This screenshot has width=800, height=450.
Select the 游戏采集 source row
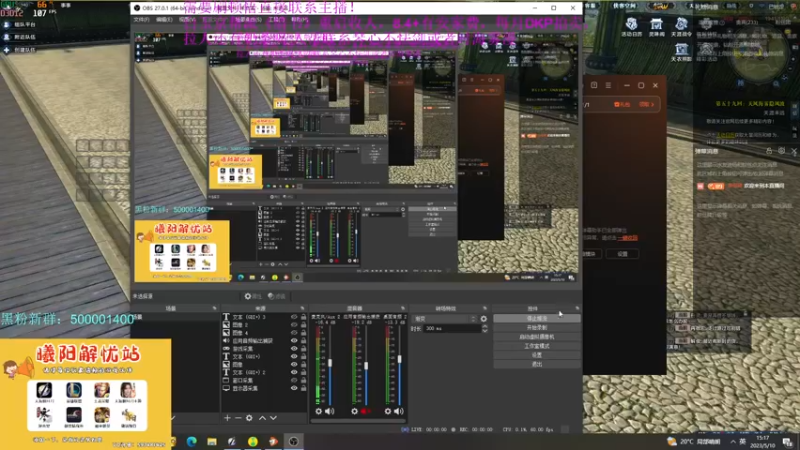(x=264, y=348)
